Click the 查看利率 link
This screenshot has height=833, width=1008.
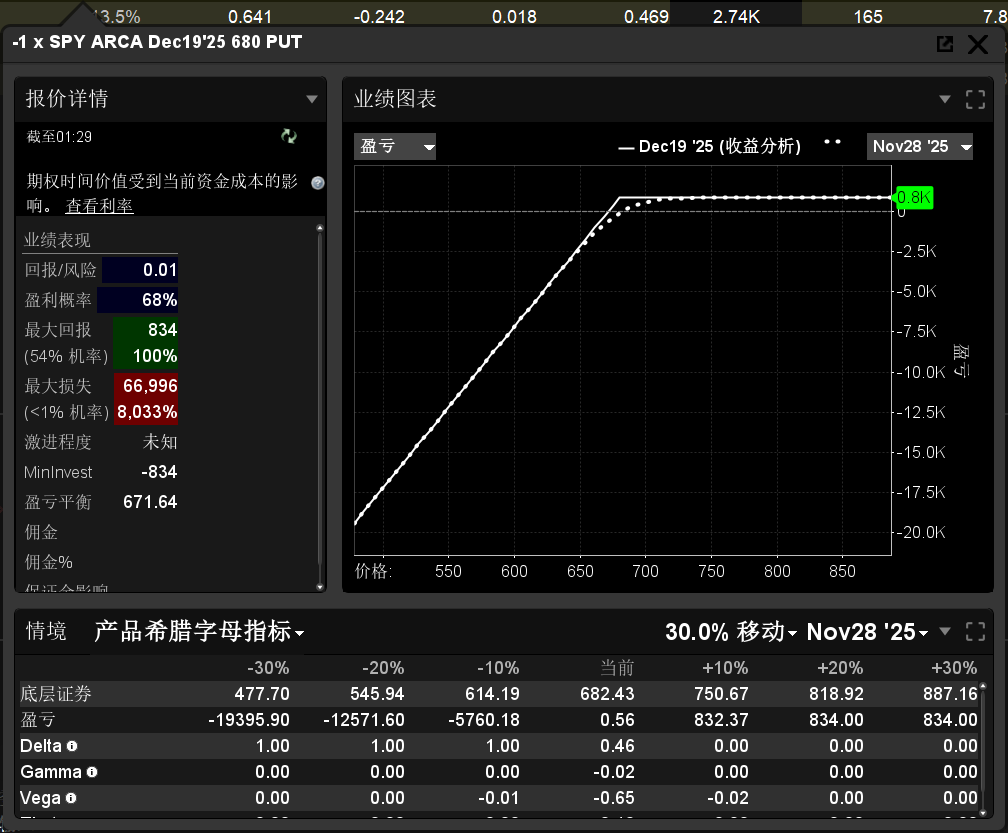pos(99,206)
